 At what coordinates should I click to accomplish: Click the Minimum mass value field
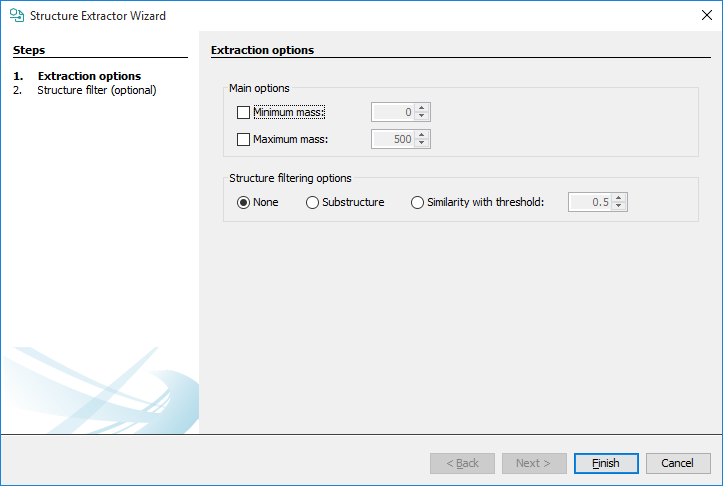pyautogui.click(x=393, y=113)
